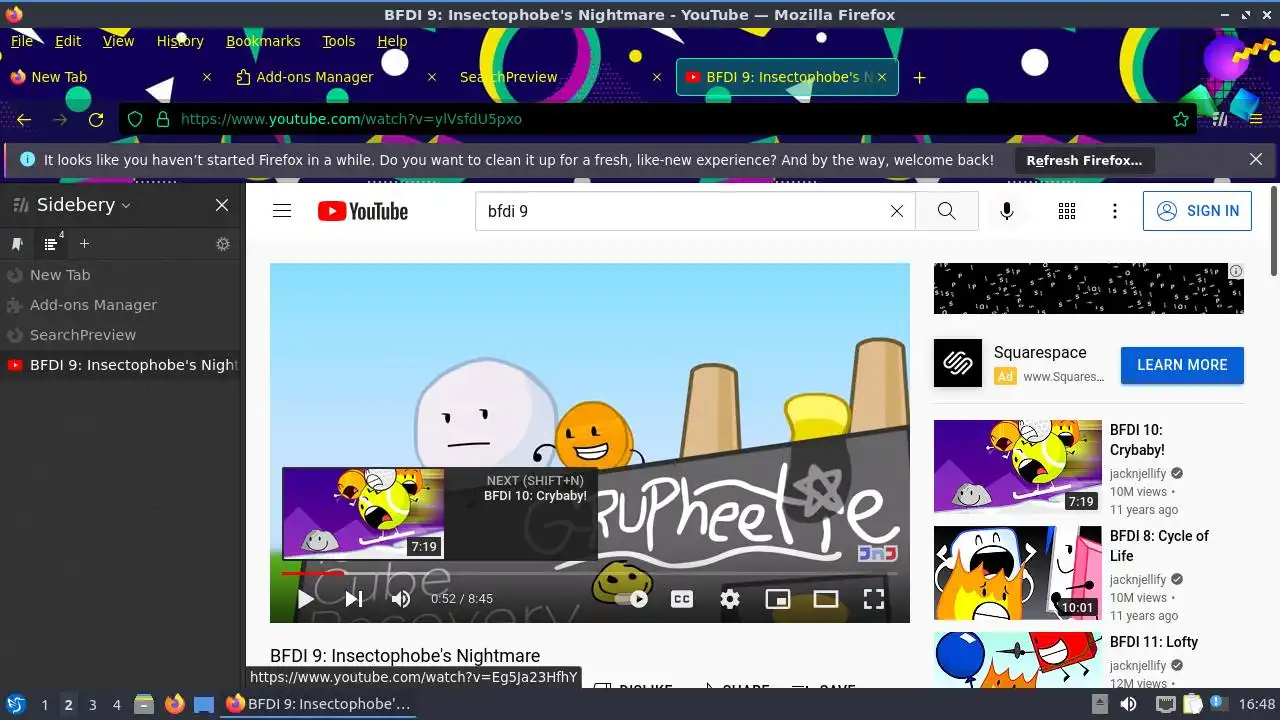
Task: Open YouTube guide hamburger menu
Action: coord(282,211)
